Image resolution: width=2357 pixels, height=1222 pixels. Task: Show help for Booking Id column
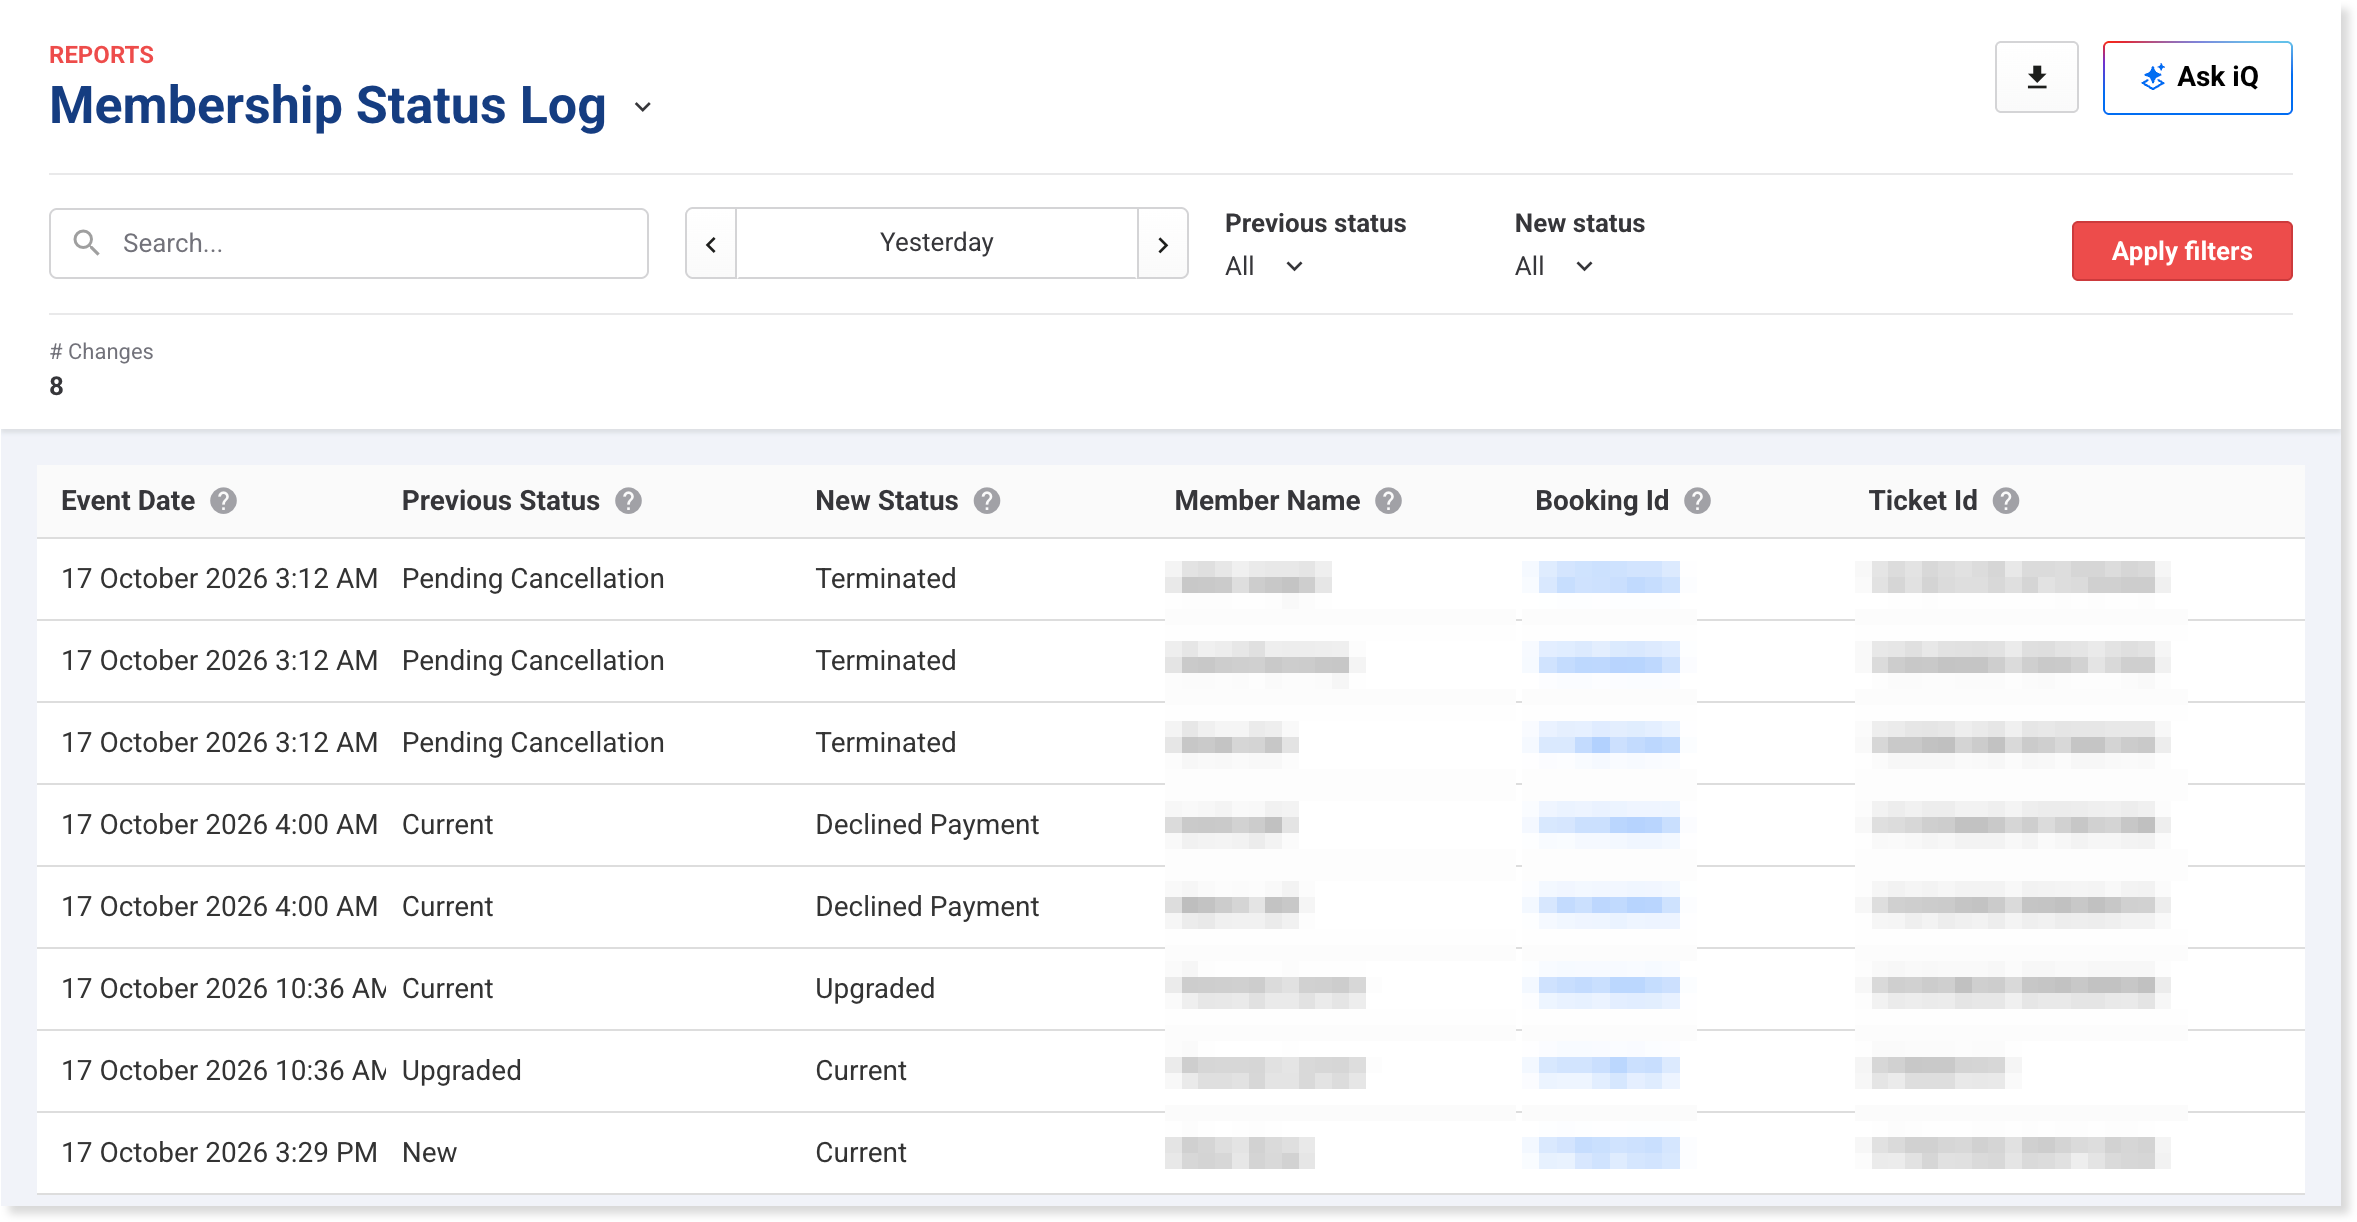1697,501
